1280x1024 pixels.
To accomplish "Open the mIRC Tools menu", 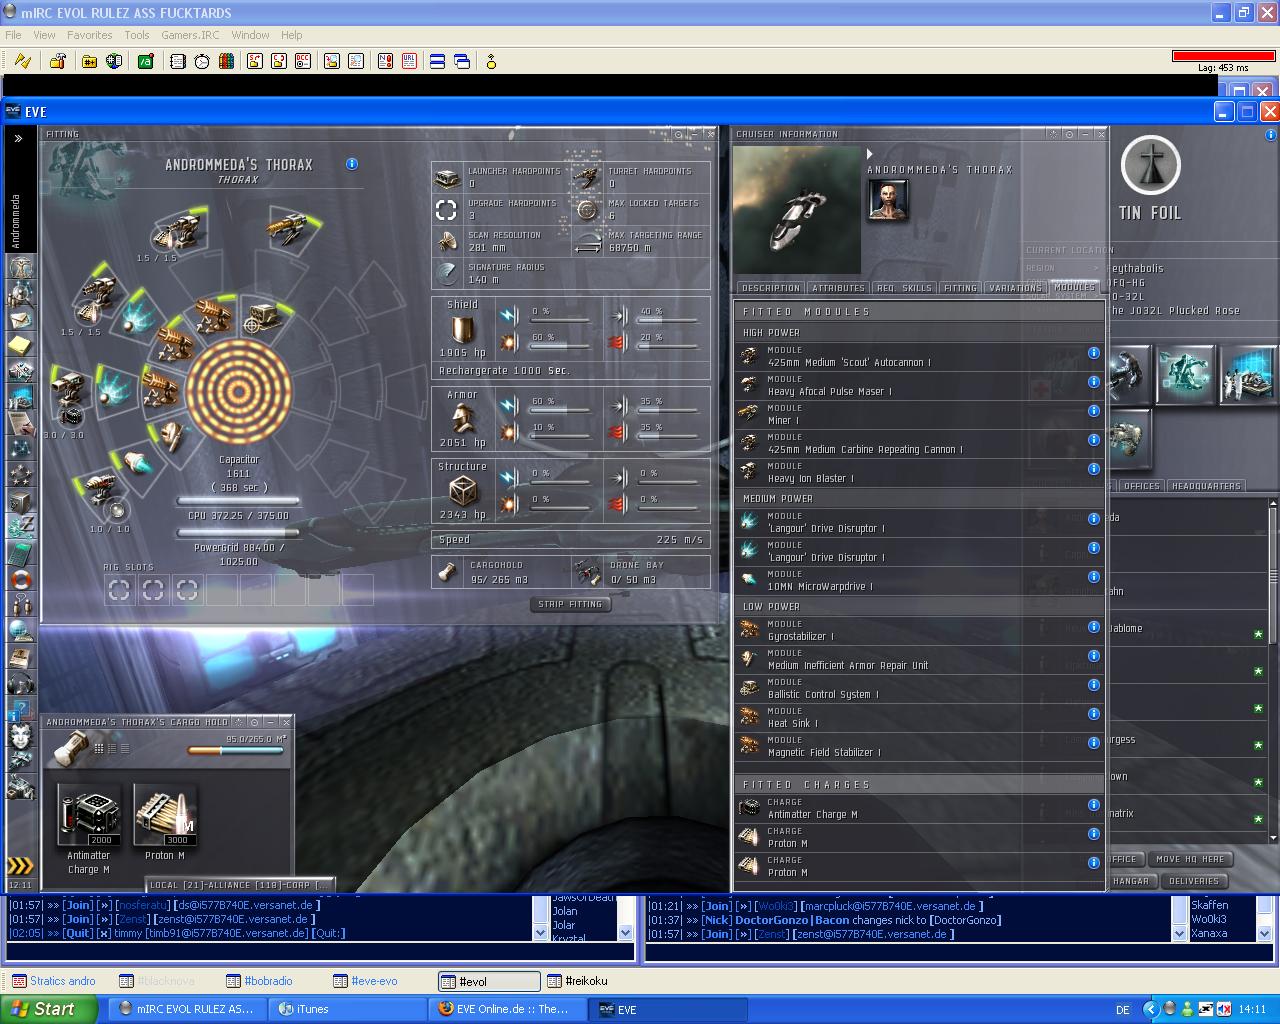I will [137, 35].
